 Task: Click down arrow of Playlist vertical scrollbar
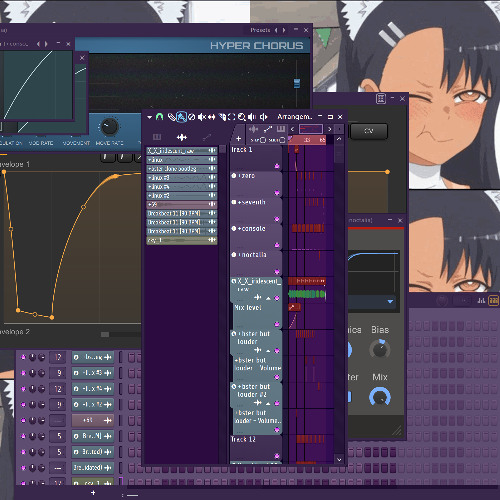click(x=339, y=460)
